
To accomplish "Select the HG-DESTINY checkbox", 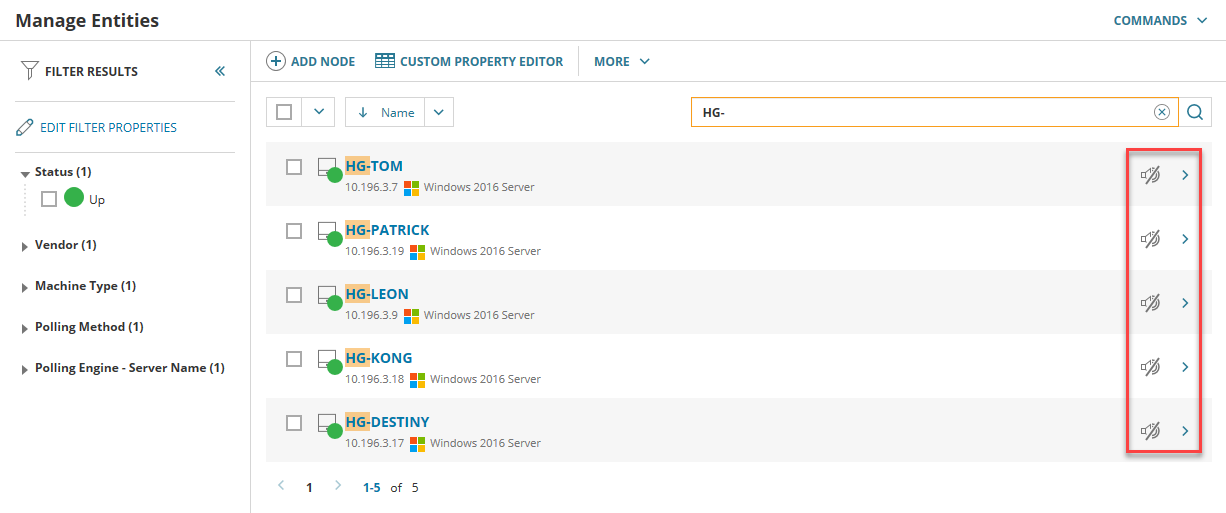I will click(294, 423).
